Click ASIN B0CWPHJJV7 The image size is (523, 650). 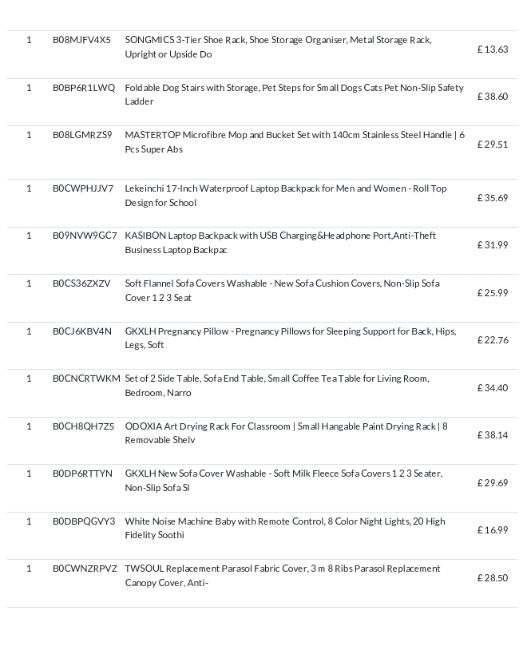coord(83,188)
